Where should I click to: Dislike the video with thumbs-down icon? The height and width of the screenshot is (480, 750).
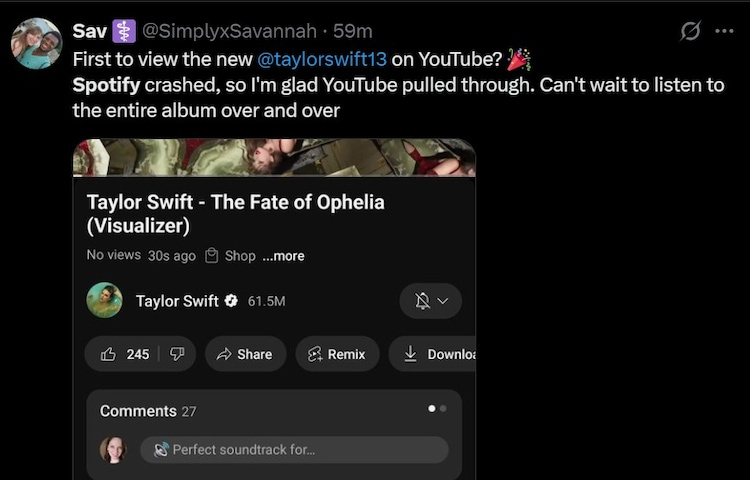(177, 354)
